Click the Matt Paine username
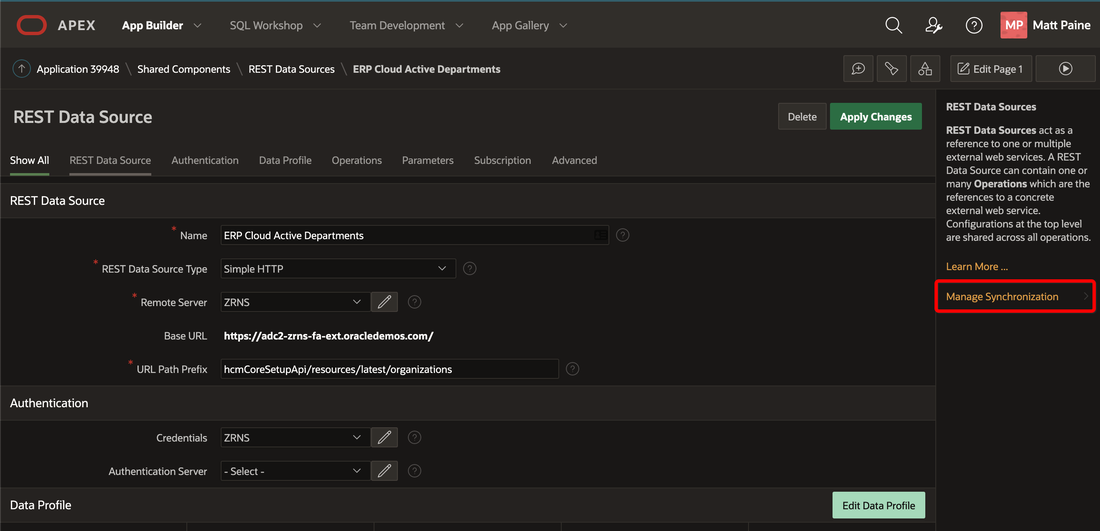Viewport: 1100px width, 531px height. click(1061, 25)
